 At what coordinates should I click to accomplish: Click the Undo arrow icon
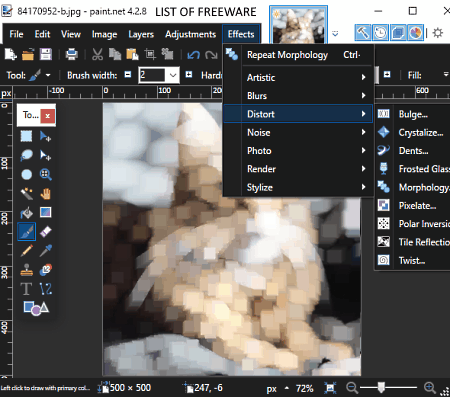pyautogui.click(x=193, y=54)
